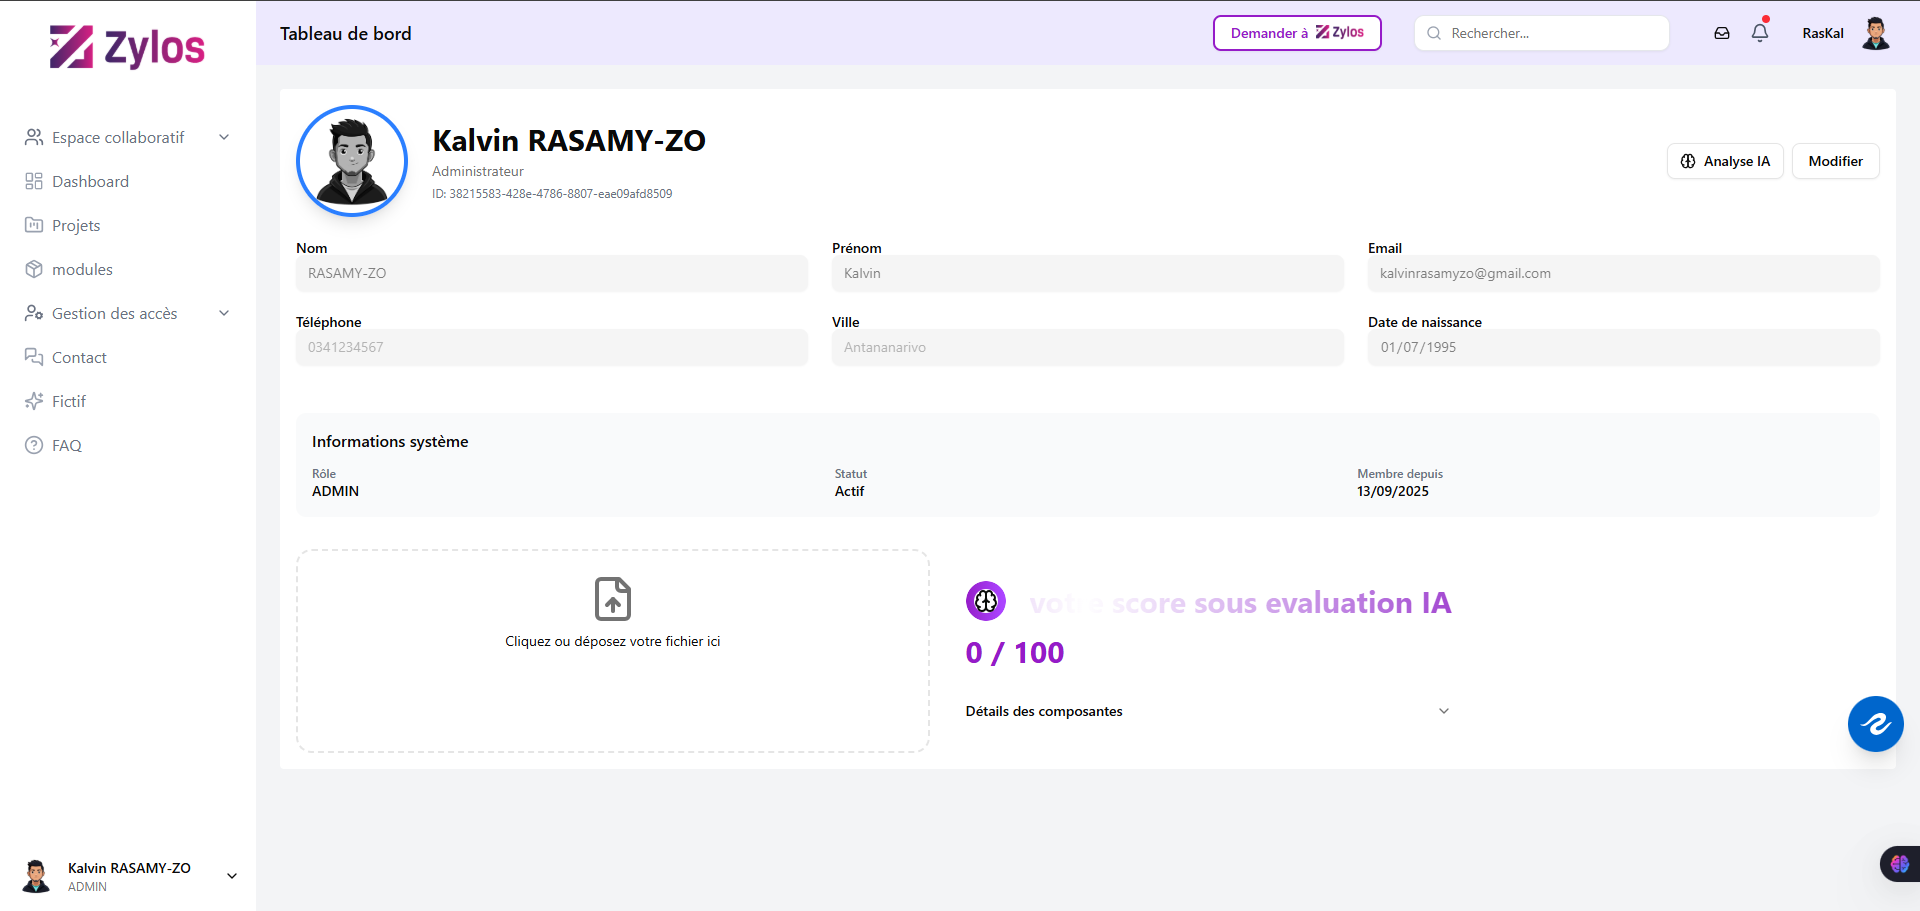Expand Détails des composantes
The width and height of the screenshot is (1920, 911).
(x=1444, y=710)
